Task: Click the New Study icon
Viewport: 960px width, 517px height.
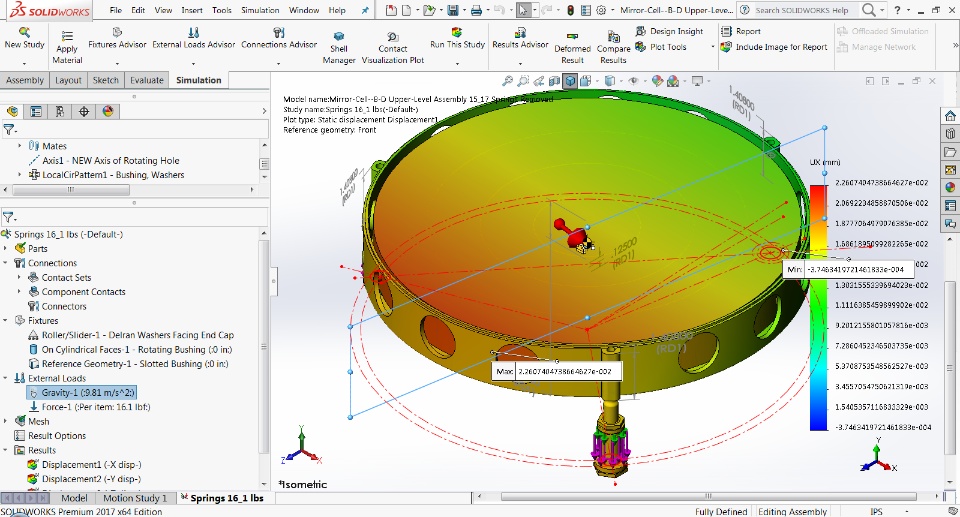Action: coord(24,34)
